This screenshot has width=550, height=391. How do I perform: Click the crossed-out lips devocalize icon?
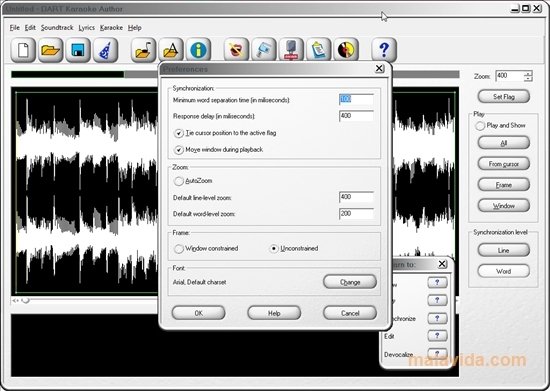pos(236,50)
